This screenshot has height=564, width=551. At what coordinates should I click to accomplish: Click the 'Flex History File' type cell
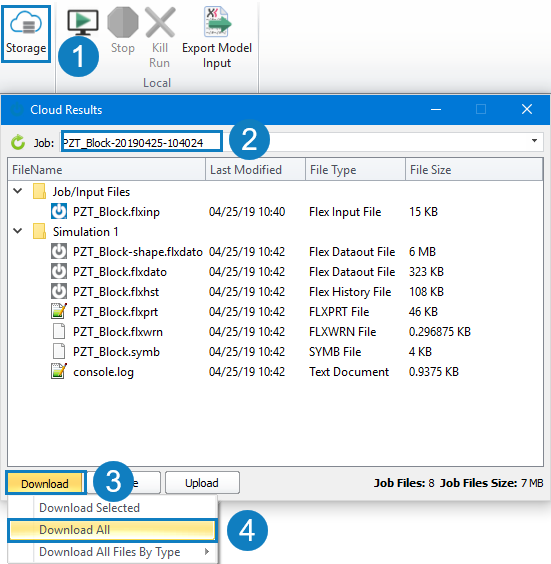[x=350, y=292]
